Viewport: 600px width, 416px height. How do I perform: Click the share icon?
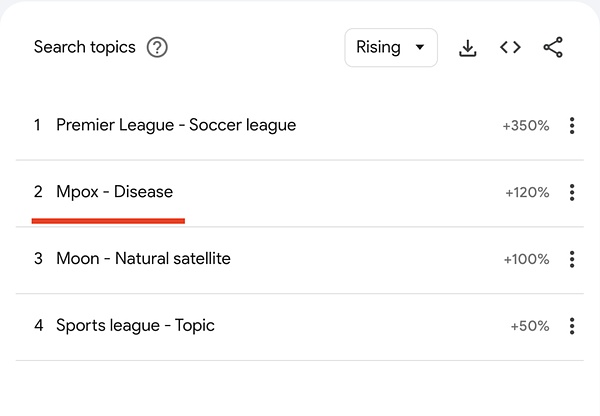pos(553,47)
